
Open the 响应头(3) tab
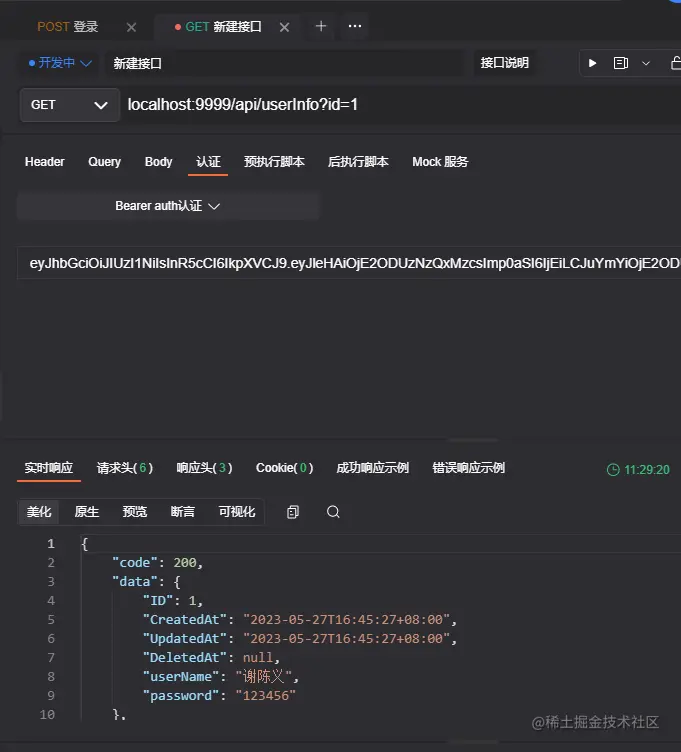click(204, 468)
